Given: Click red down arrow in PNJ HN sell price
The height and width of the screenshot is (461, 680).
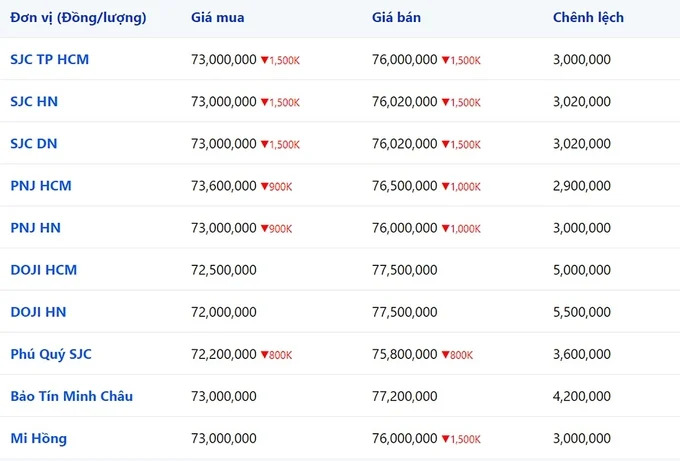Looking at the screenshot, I should pos(445,228).
